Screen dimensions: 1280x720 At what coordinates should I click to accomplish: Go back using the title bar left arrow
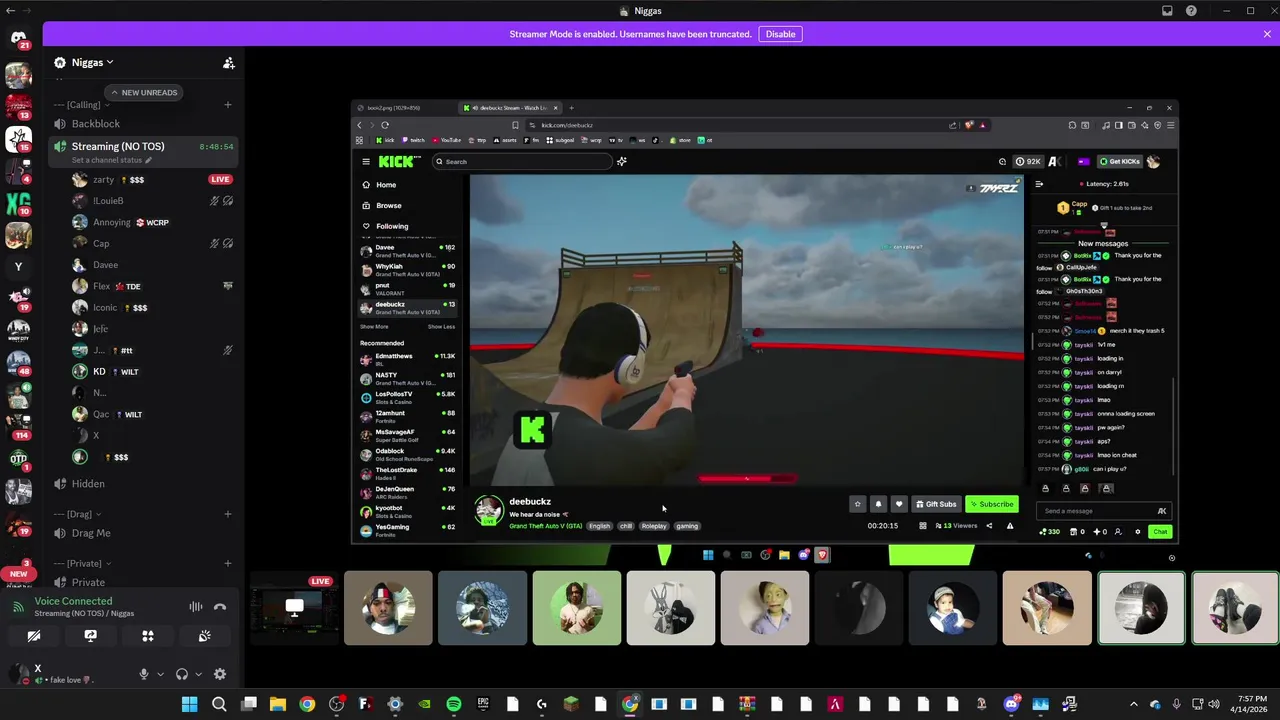point(11,11)
